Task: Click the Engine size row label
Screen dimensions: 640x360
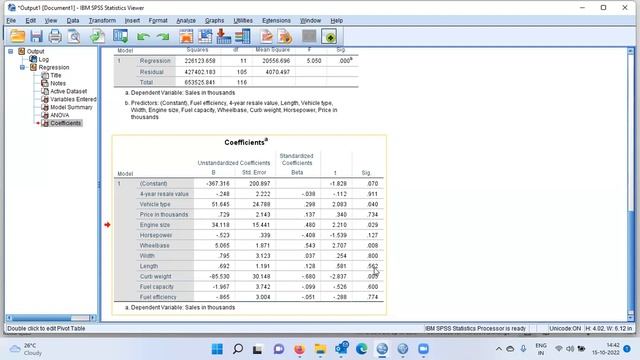Action: click(155, 225)
